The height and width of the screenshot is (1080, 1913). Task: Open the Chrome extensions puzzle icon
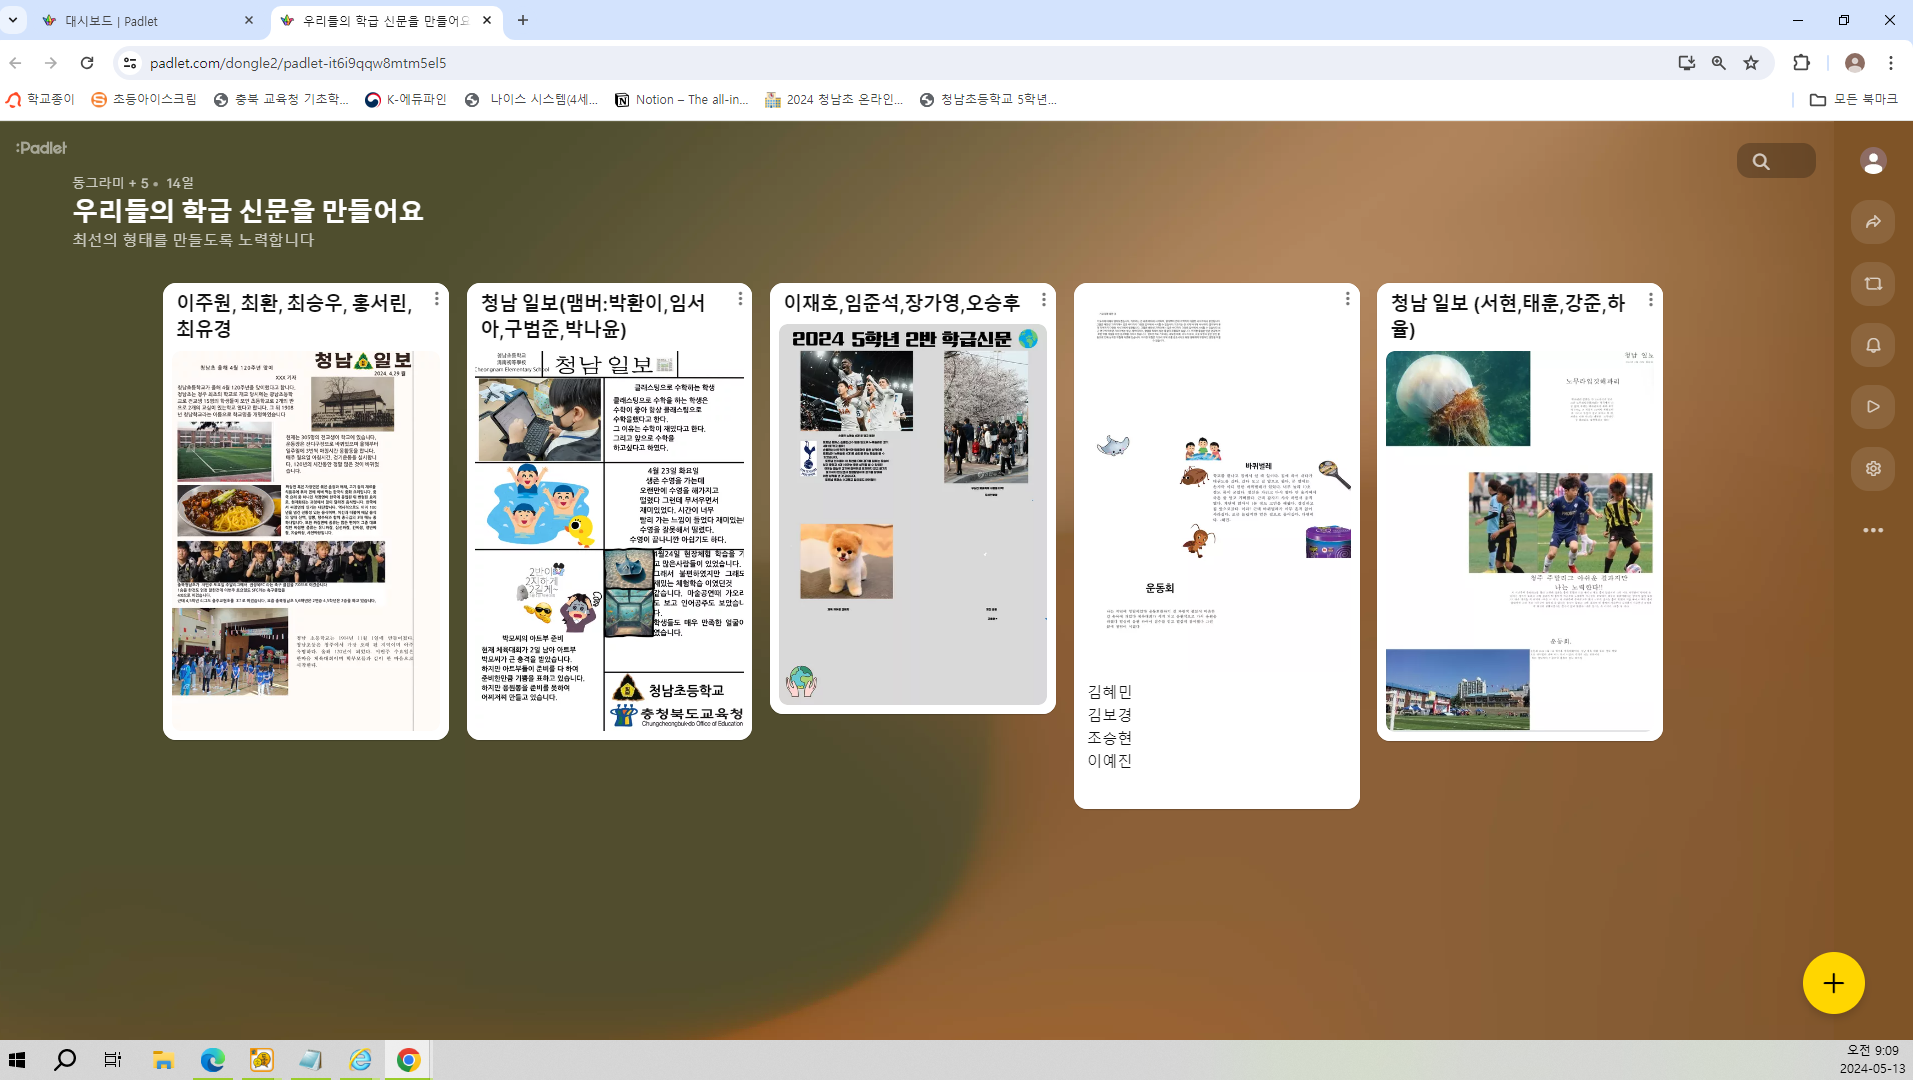(x=1801, y=63)
